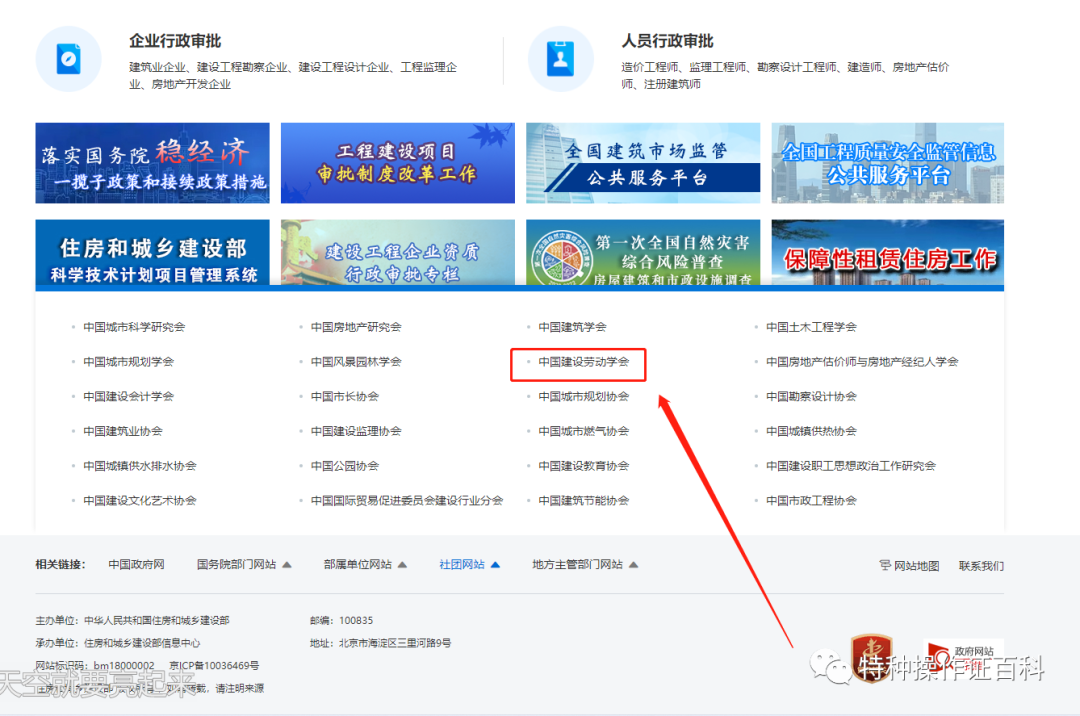Select 中国国际贸易促进委员会建设行业分会
This screenshot has width=1080, height=716.
(x=406, y=501)
